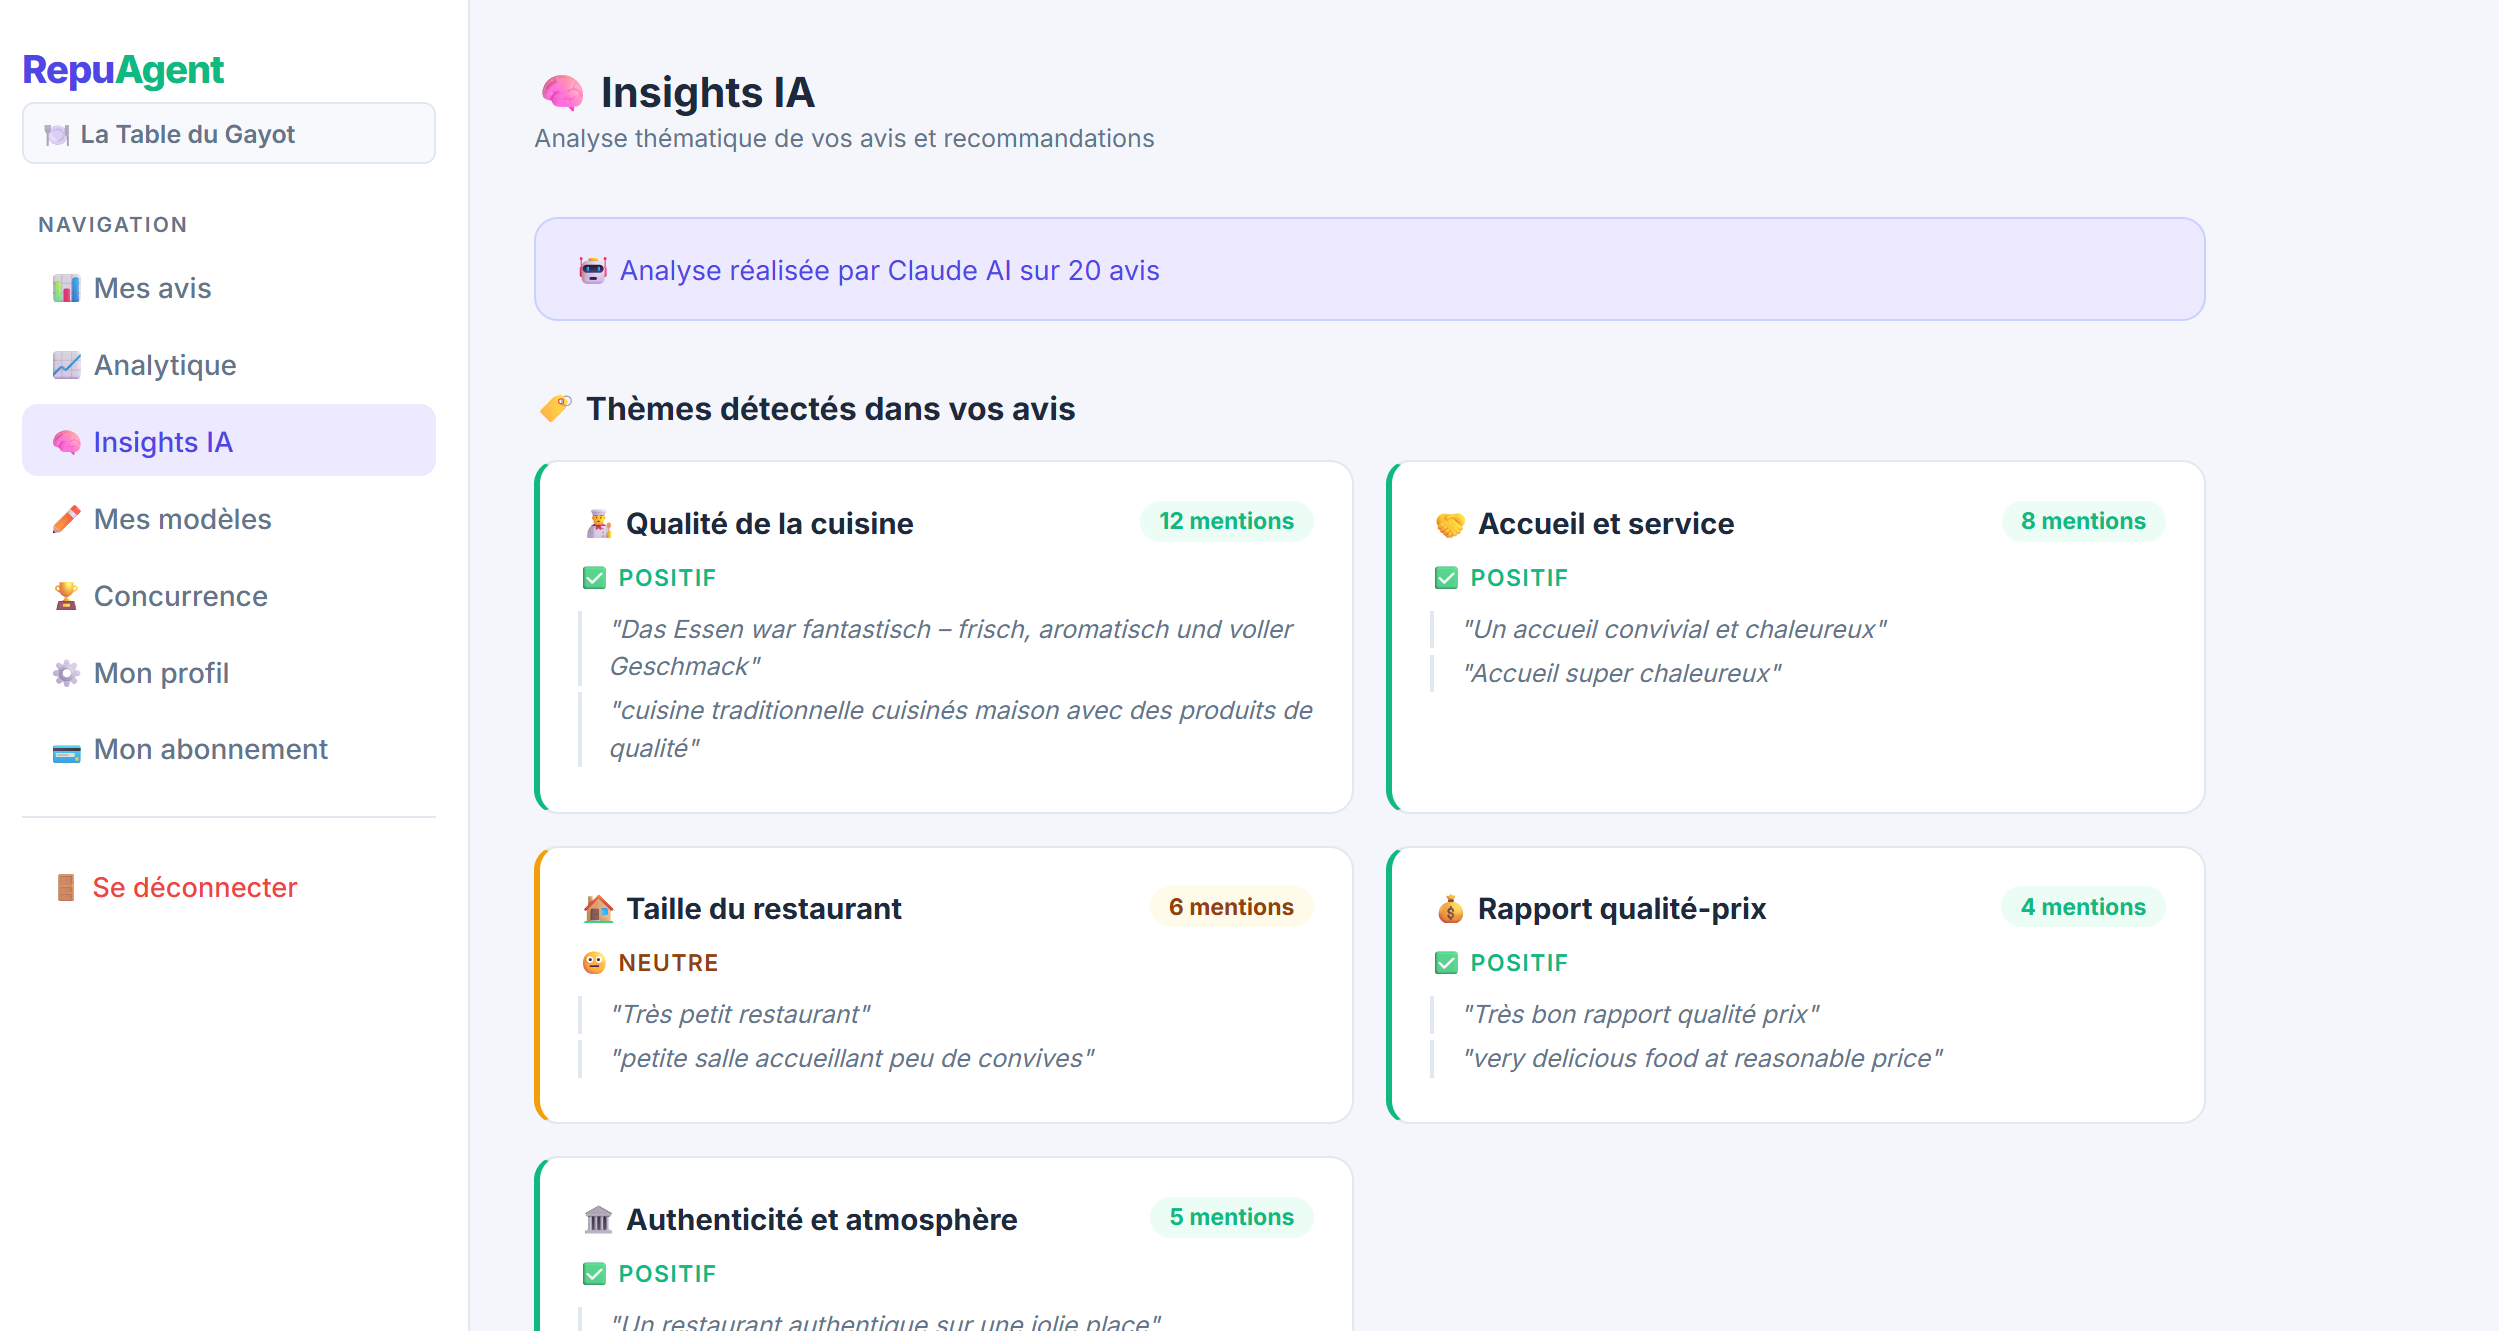Select the Taille du restaurant theme card
Screen dimensions: 2499x1331
click(944, 985)
